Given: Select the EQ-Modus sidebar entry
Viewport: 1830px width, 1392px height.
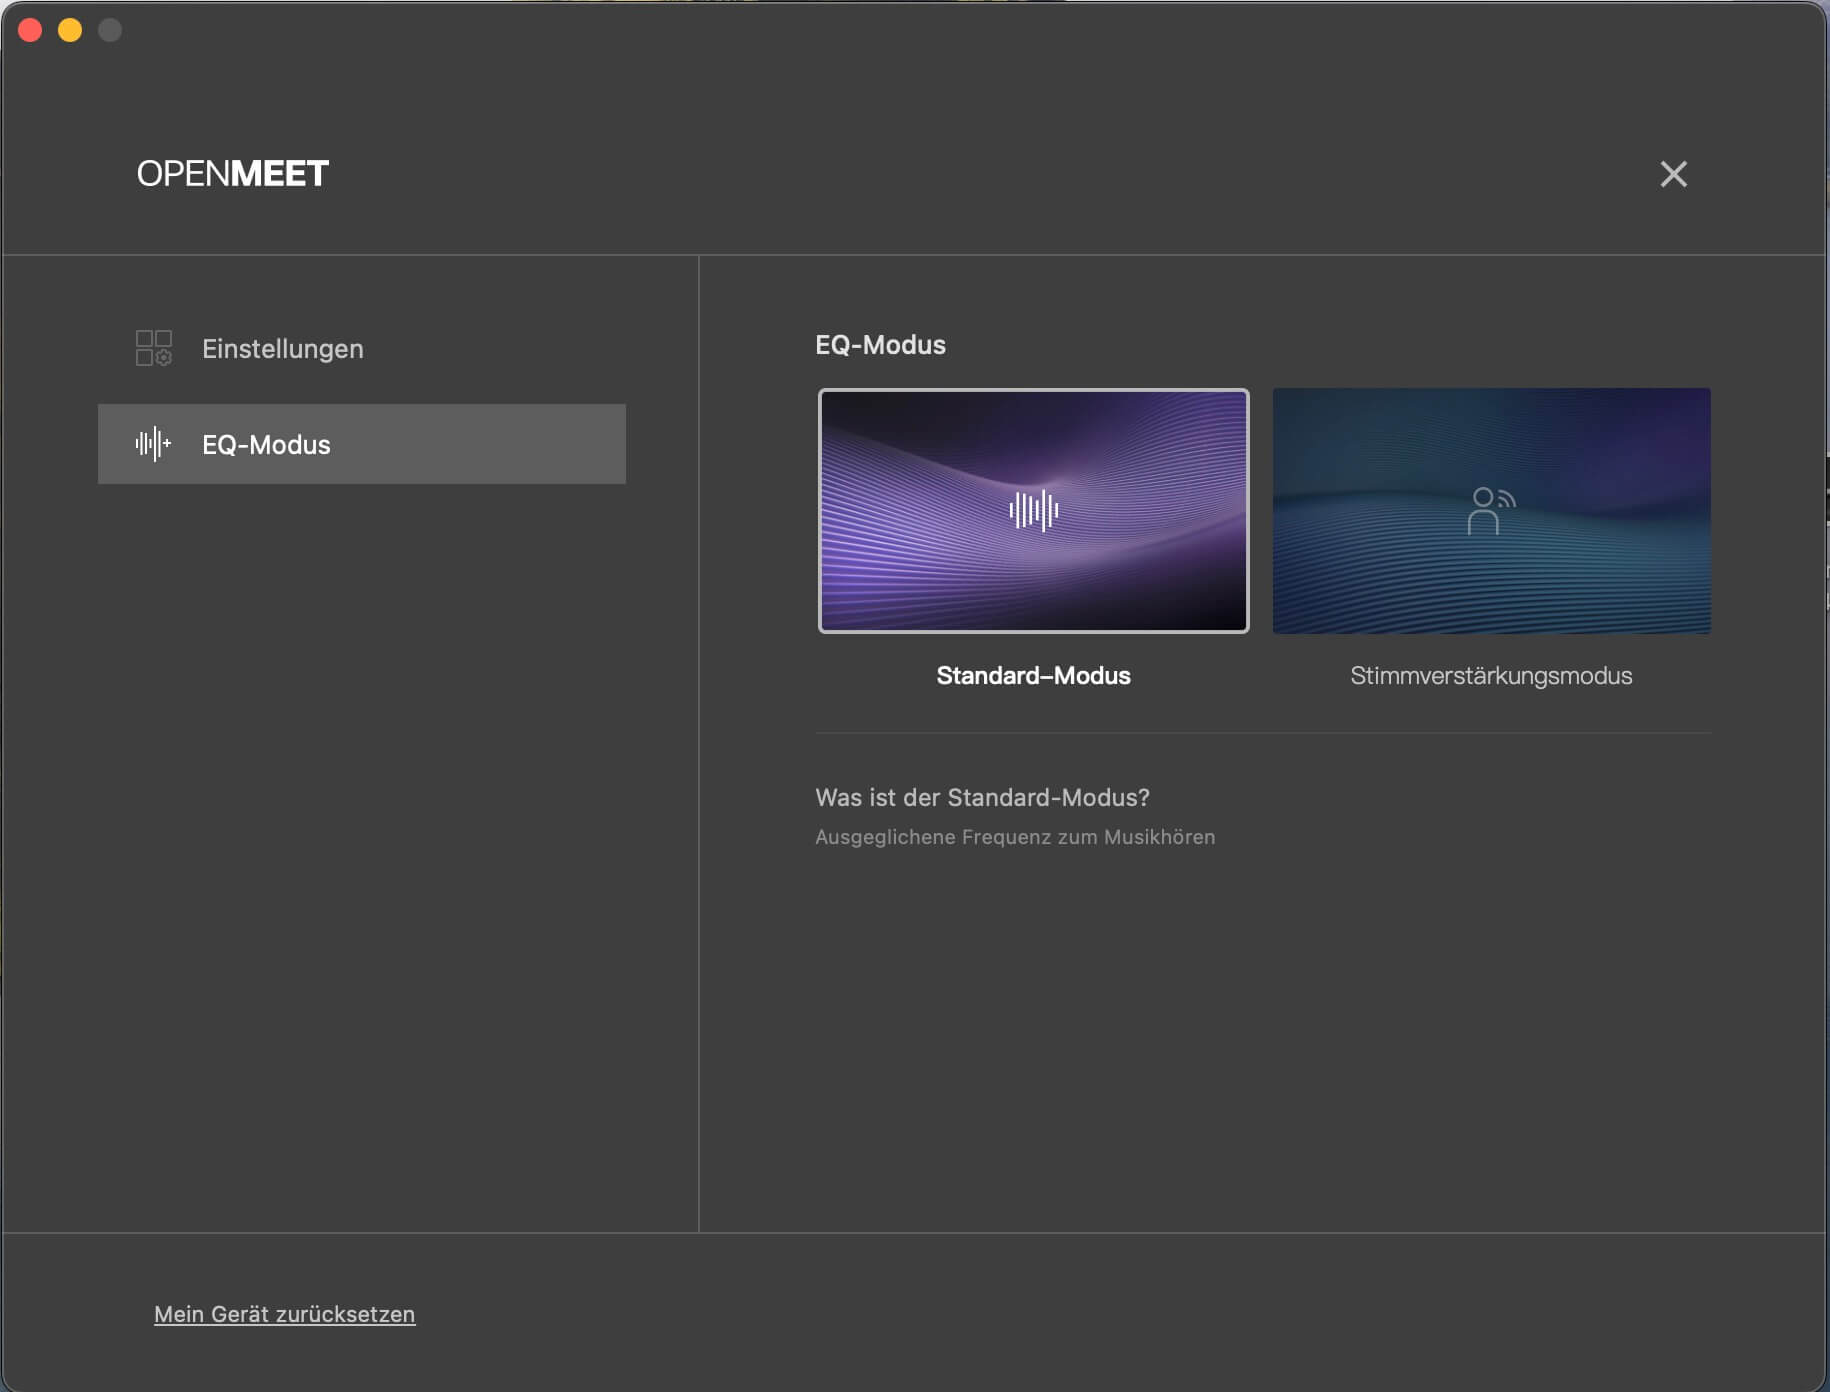Looking at the screenshot, I should (x=361, y=444).
